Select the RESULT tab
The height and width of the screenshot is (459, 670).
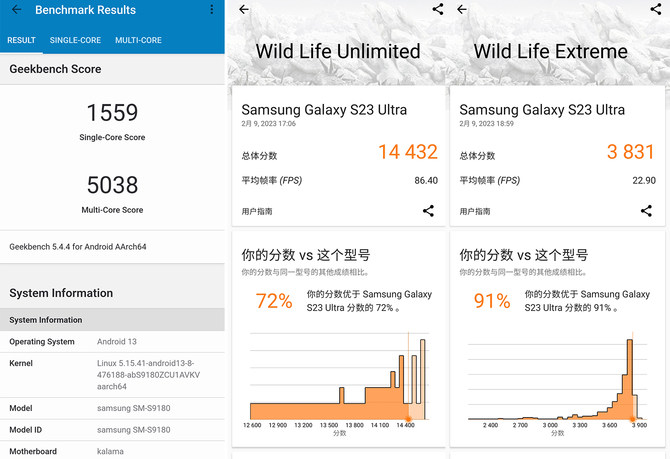(x=21, y=40)
